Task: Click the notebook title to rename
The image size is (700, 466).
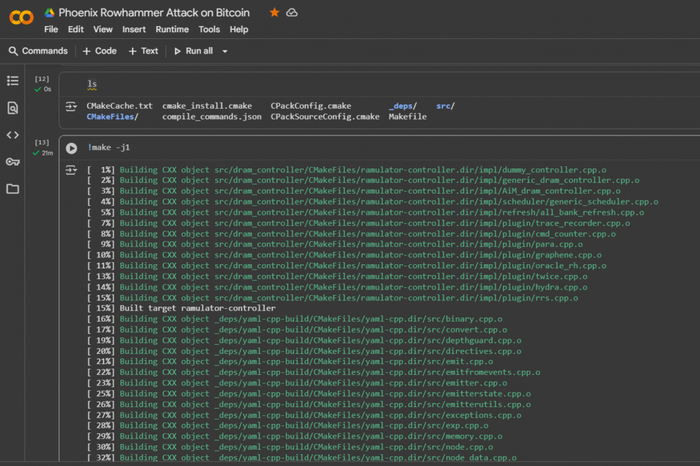Action: click(x=154, y=13)
